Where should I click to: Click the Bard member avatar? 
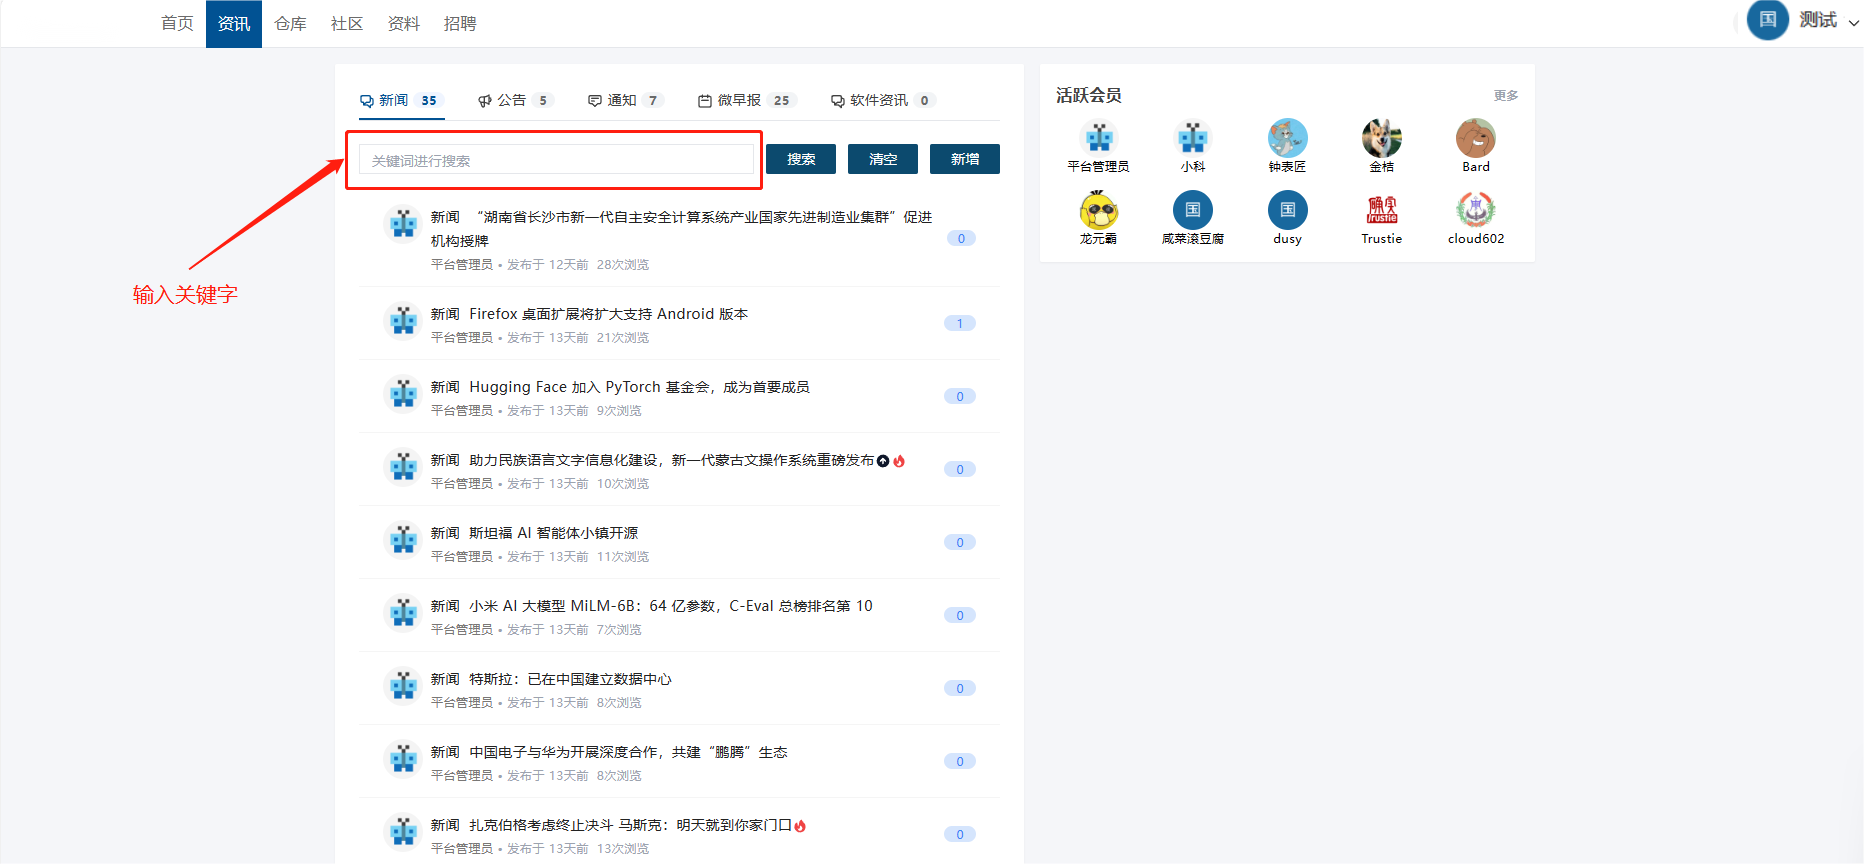(1475, 138)
